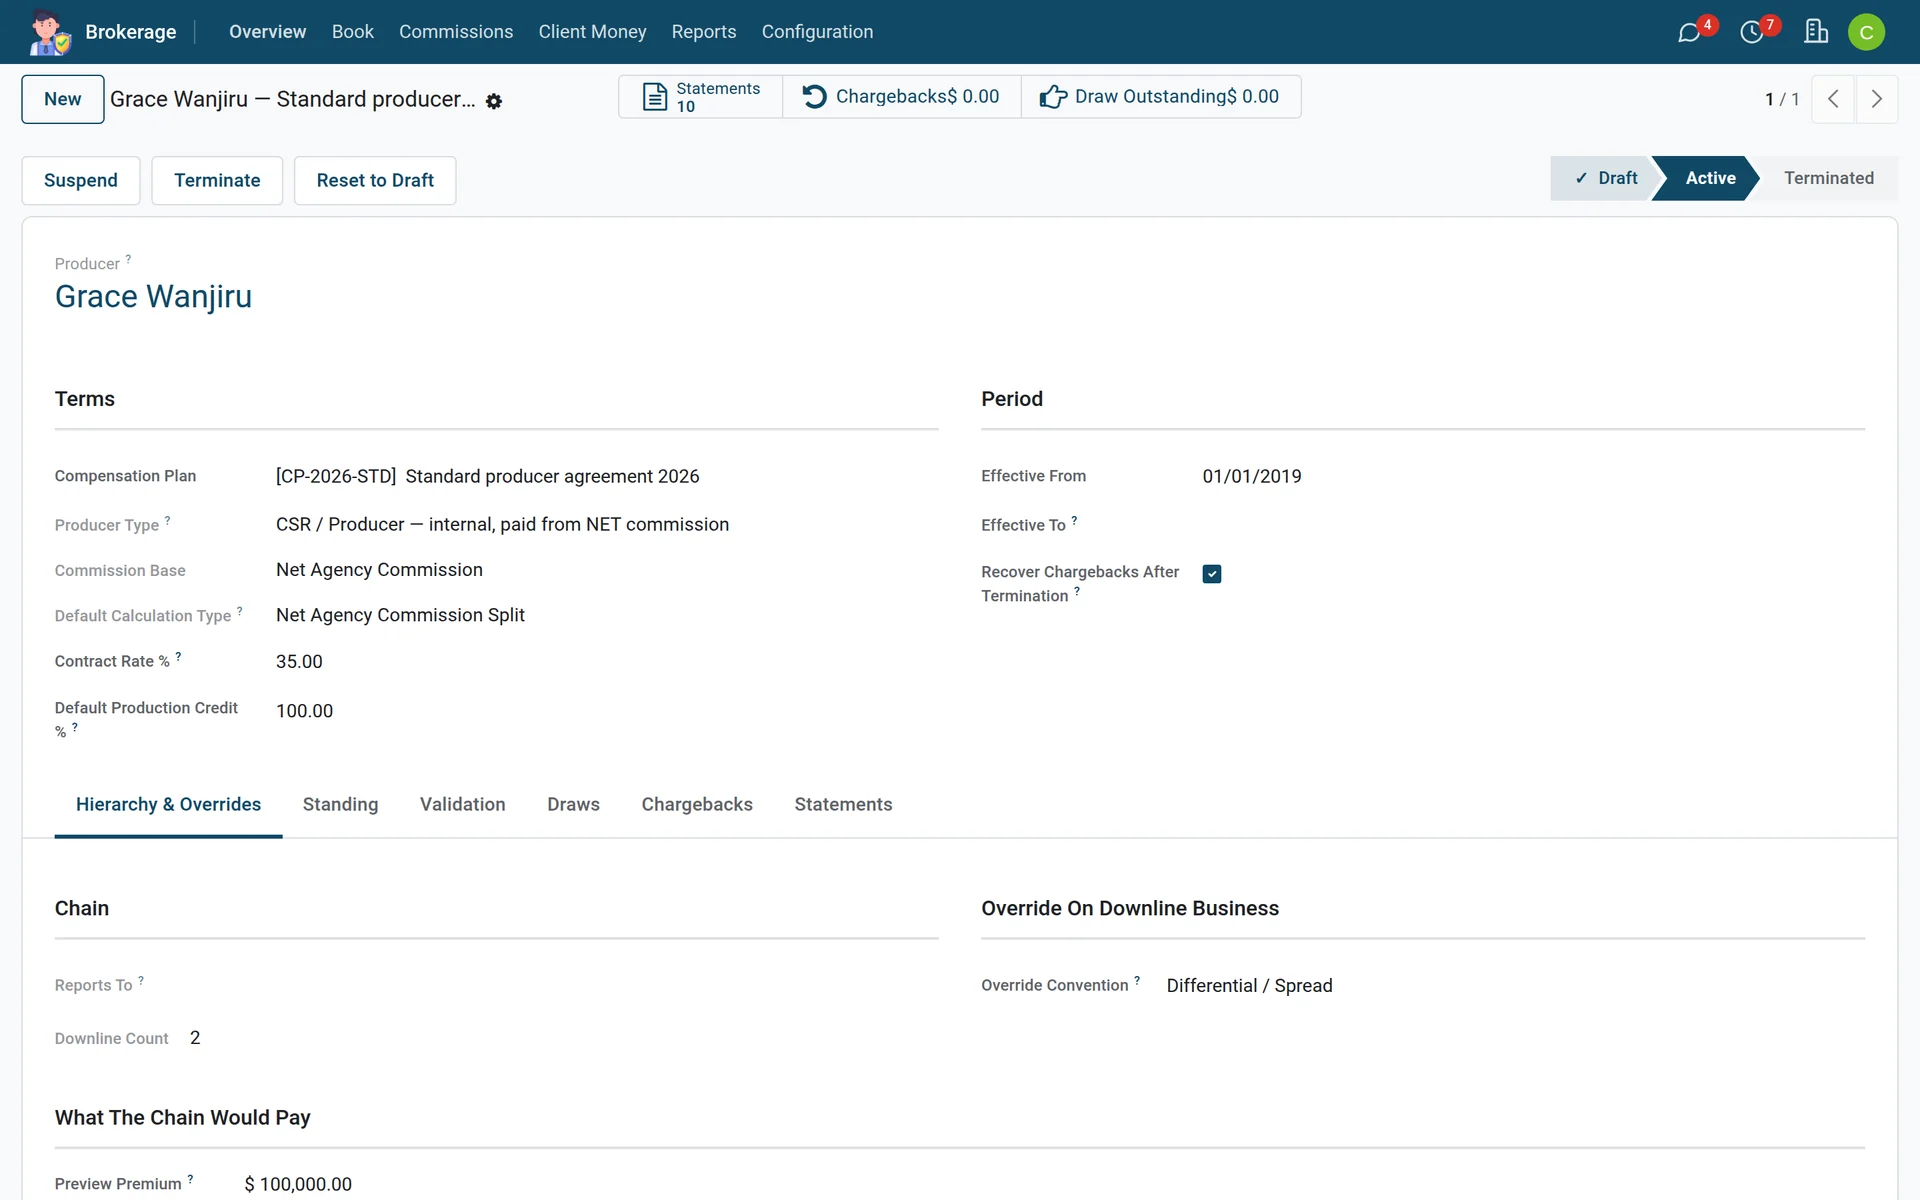1920x1200 pixels.
Task: Select the Terminated status stage
Action: click(1829, 178)
